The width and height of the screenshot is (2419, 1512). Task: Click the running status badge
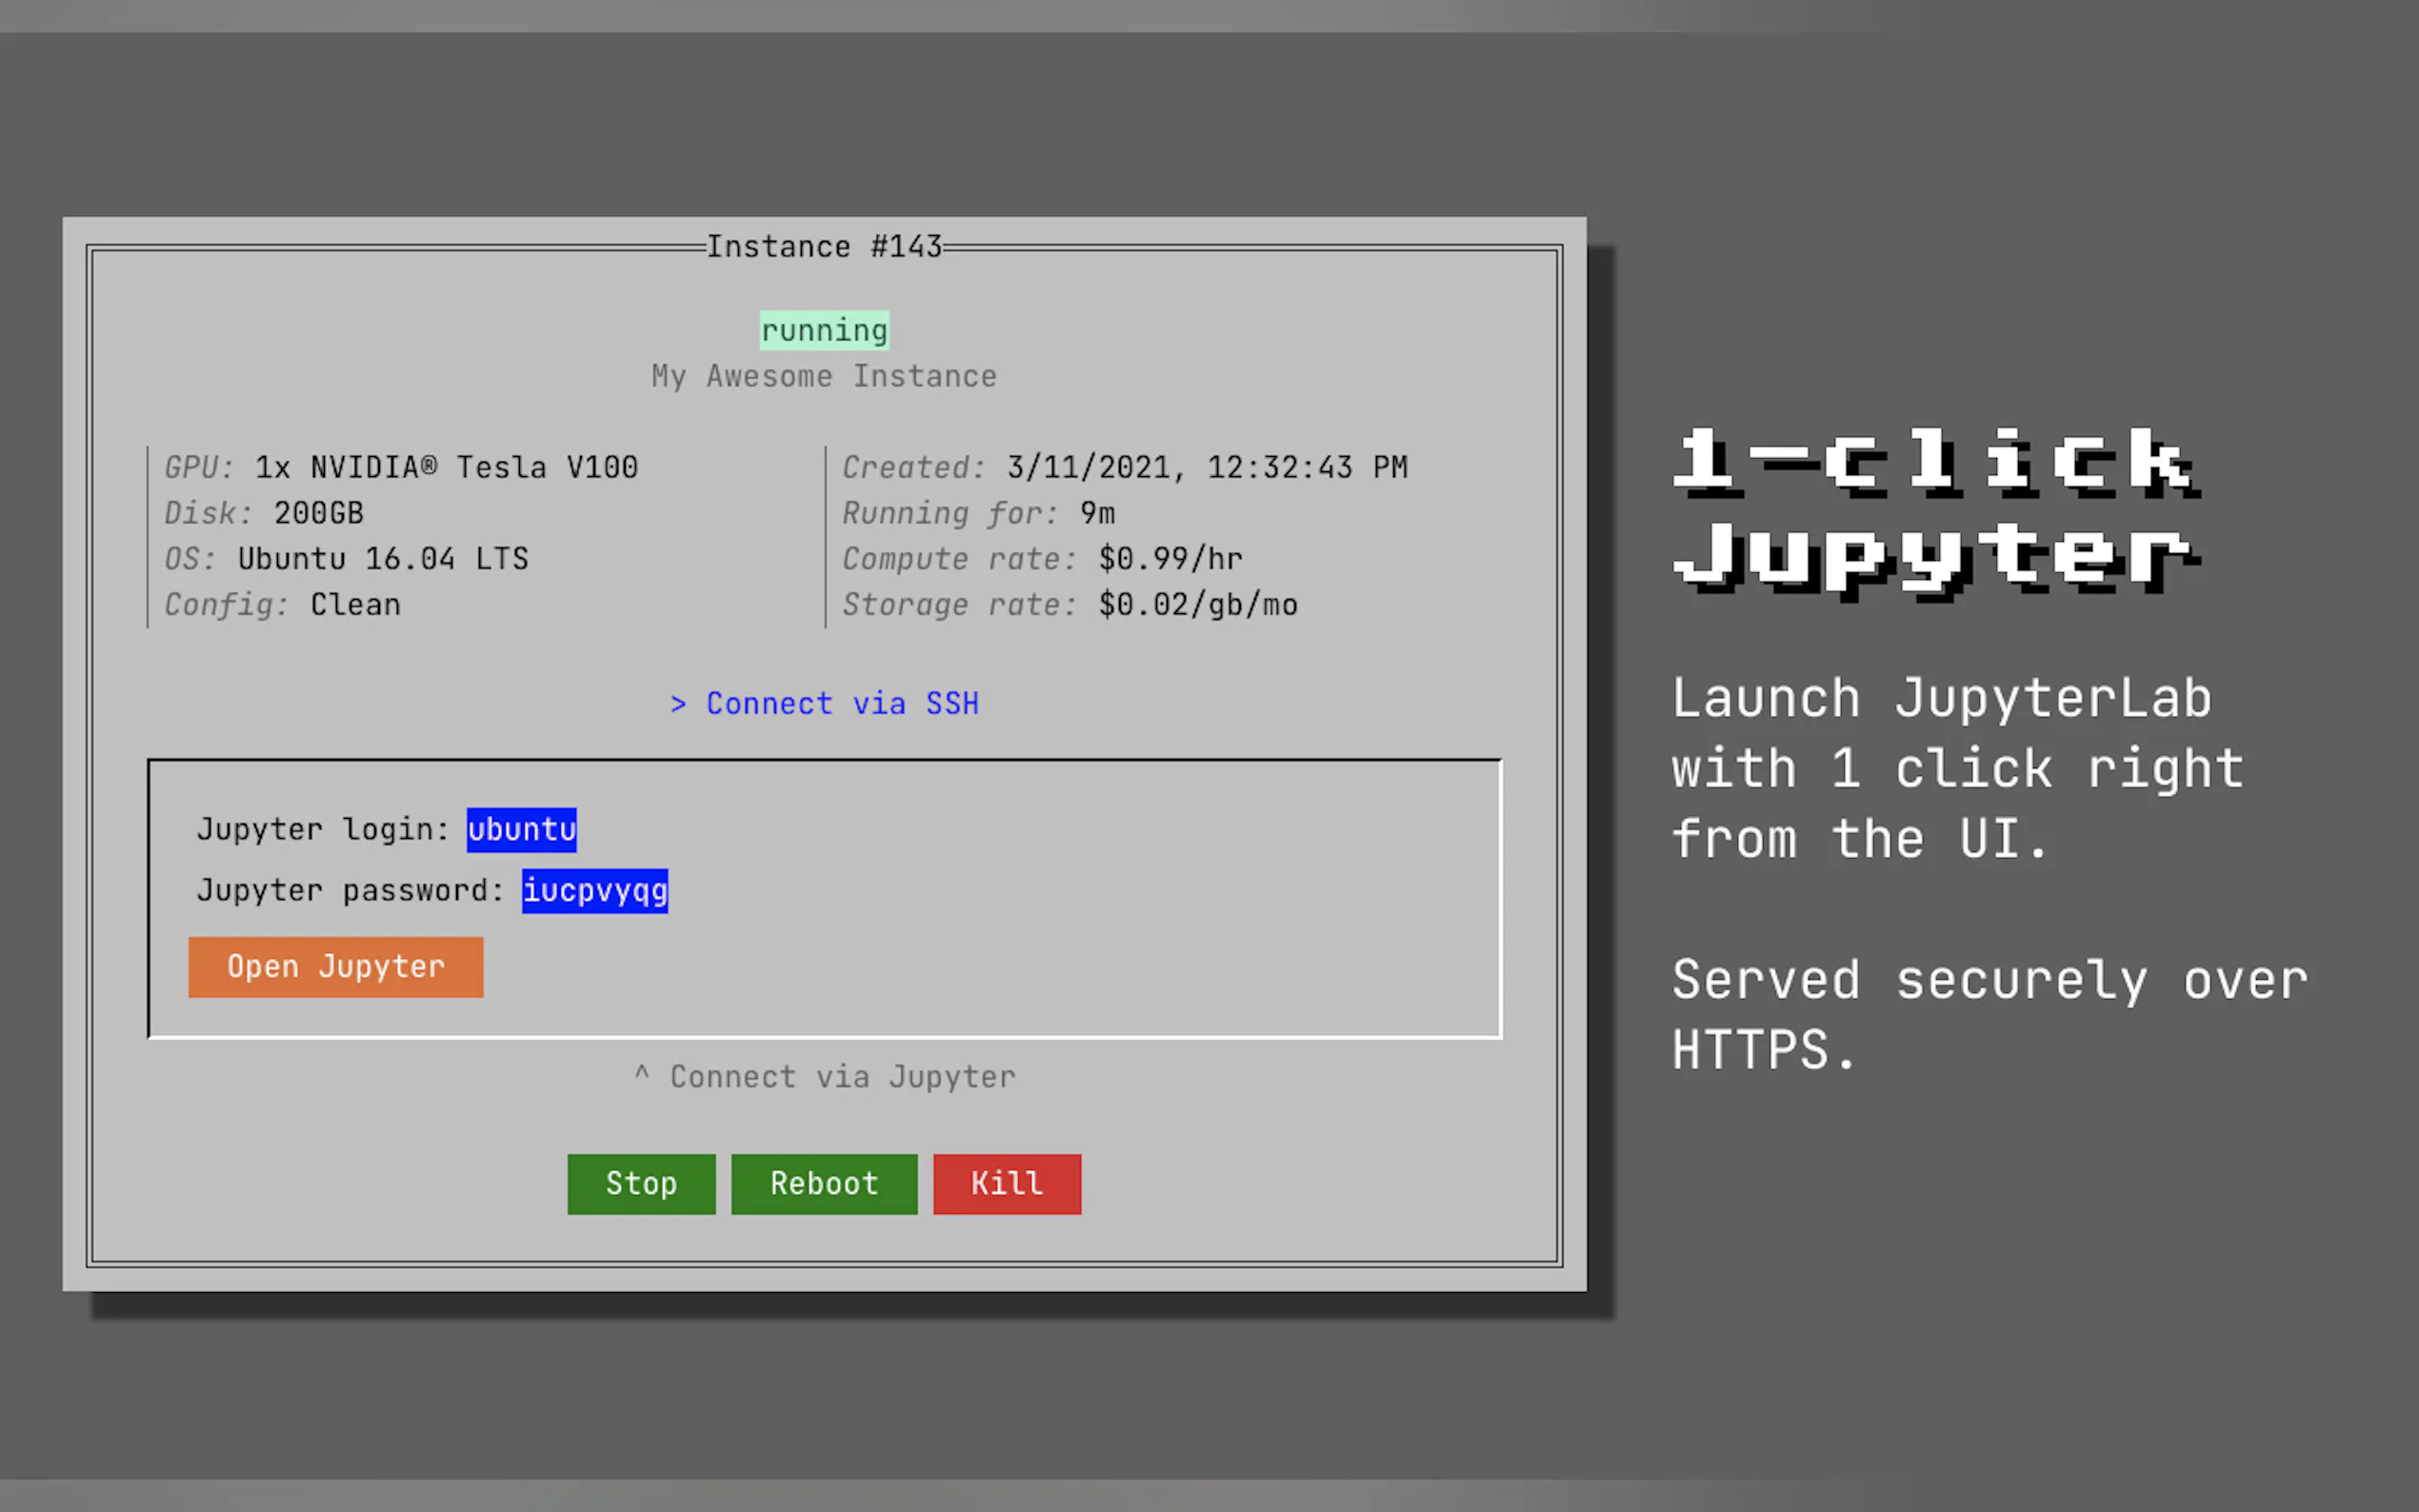point(823,330)
